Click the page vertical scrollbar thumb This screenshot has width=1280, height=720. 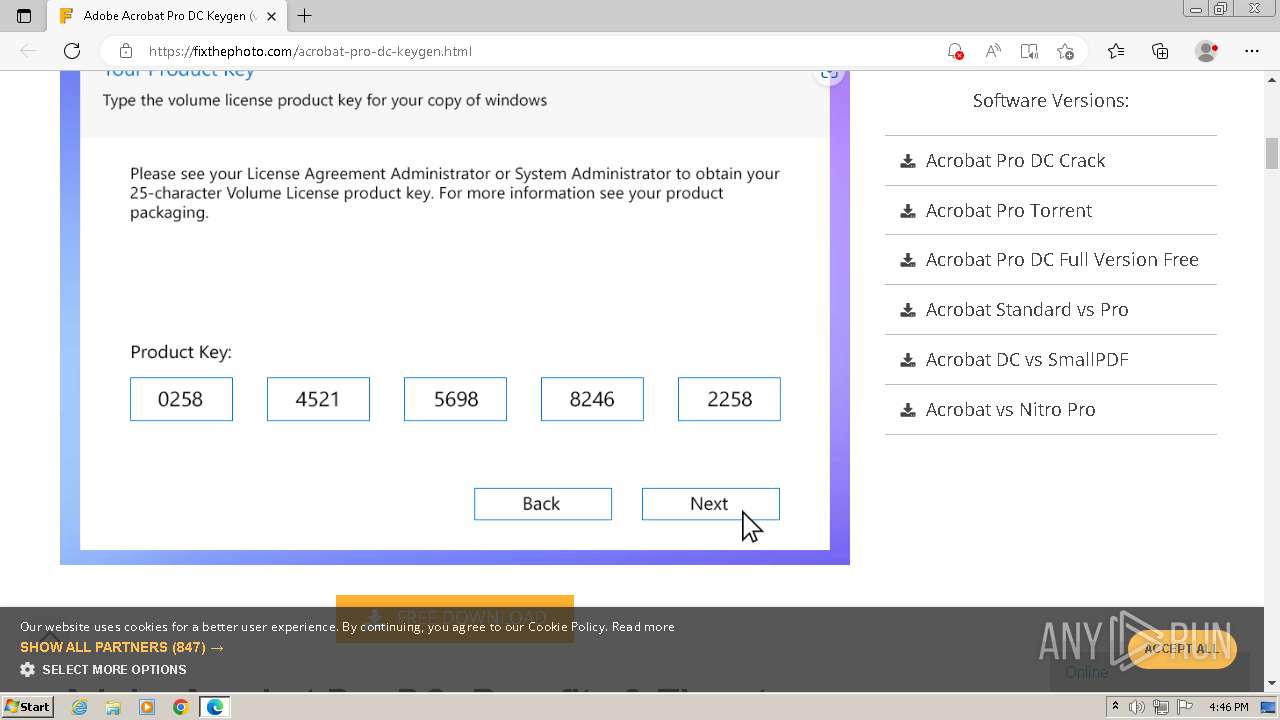click(1272, 153)
